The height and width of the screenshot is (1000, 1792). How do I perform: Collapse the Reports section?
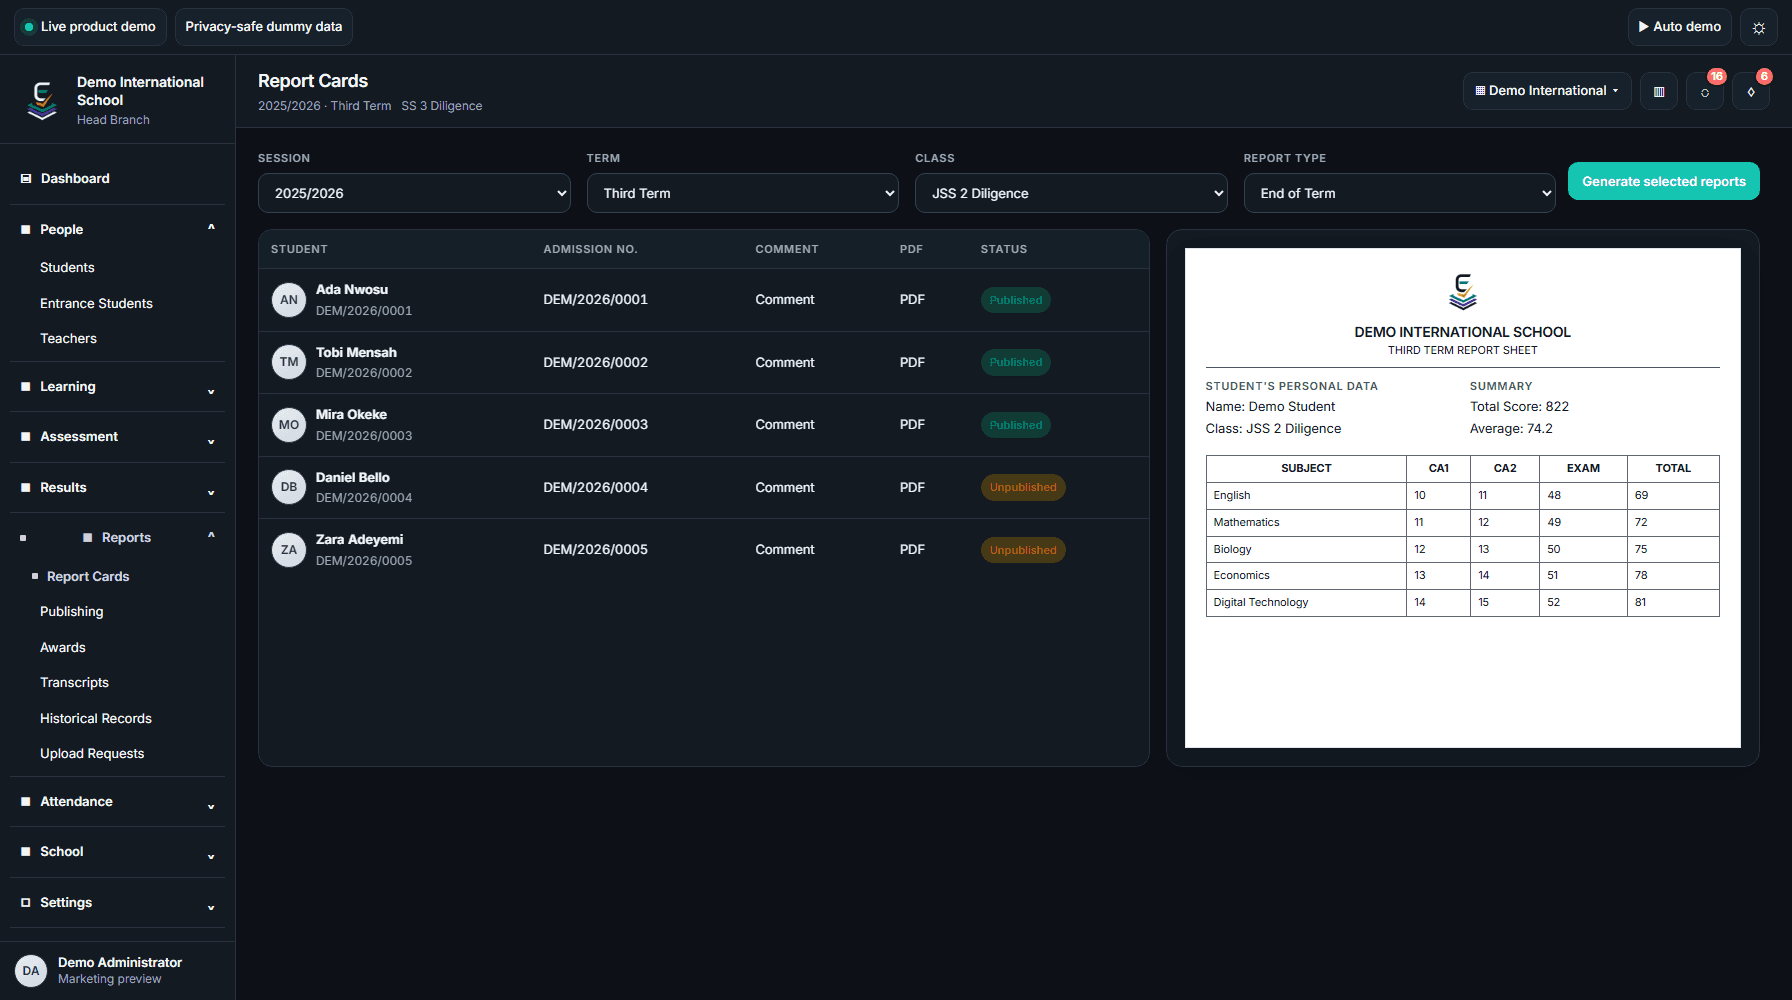point(118,538)
